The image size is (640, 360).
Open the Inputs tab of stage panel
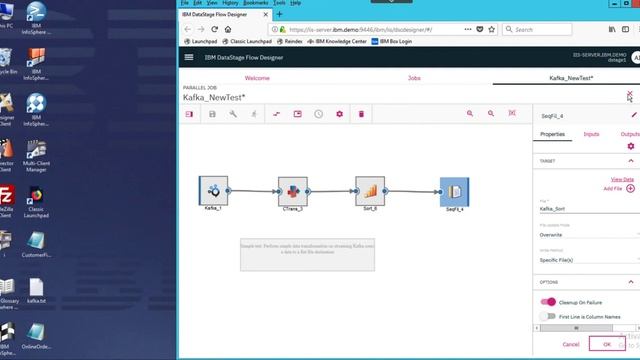(591, 134)
